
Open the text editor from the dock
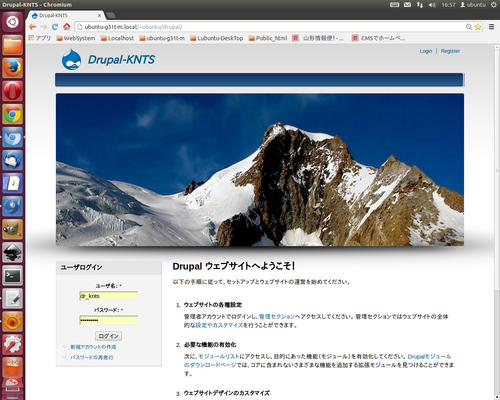[x=12, y=298]
